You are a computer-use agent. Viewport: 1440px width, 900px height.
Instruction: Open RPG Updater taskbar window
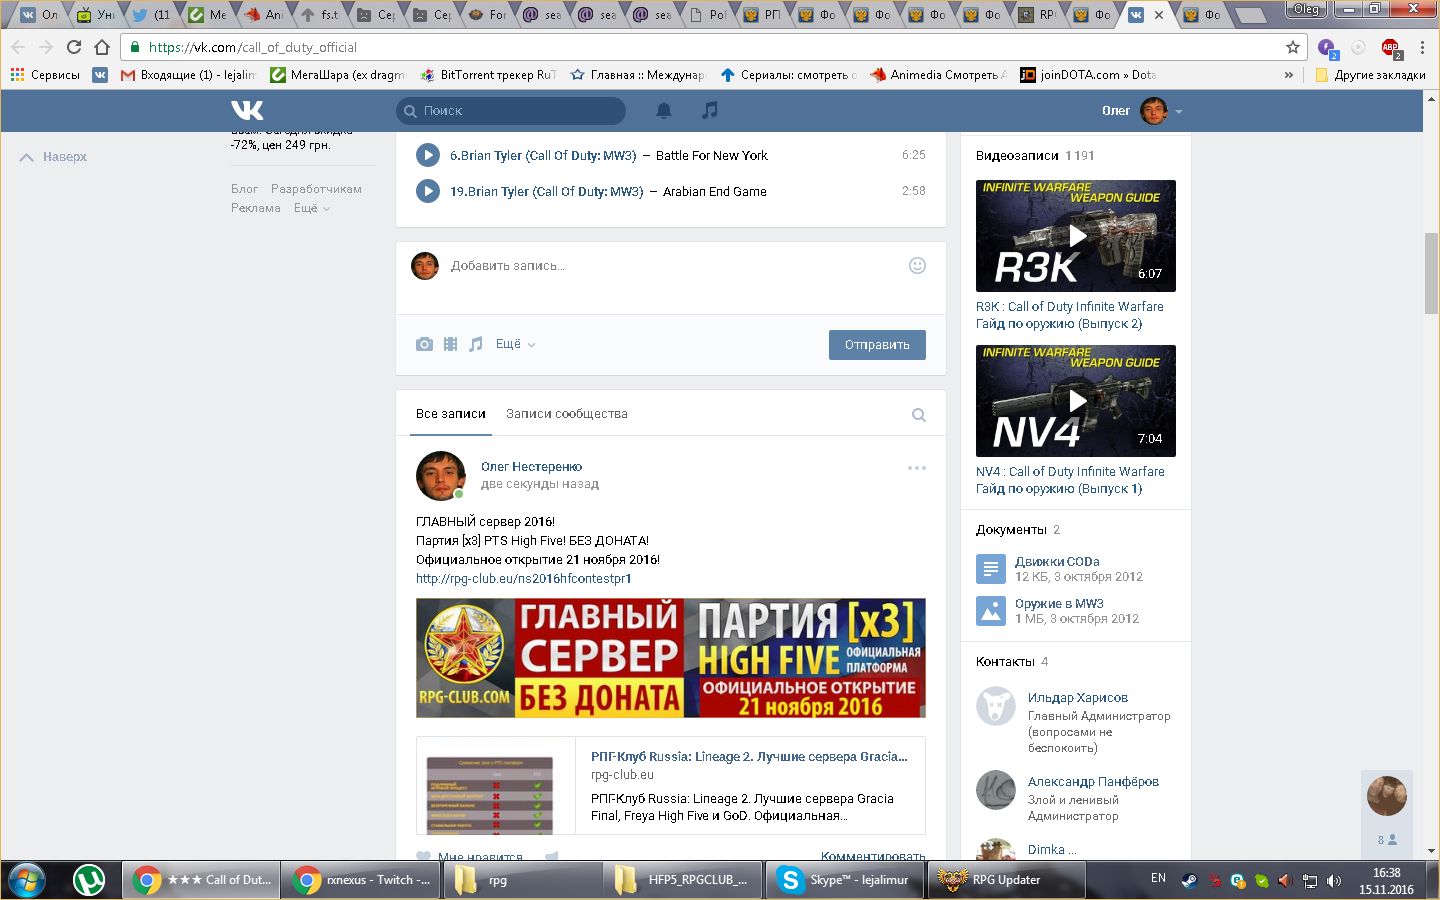pyautogui.click(x=1008, y=880)
